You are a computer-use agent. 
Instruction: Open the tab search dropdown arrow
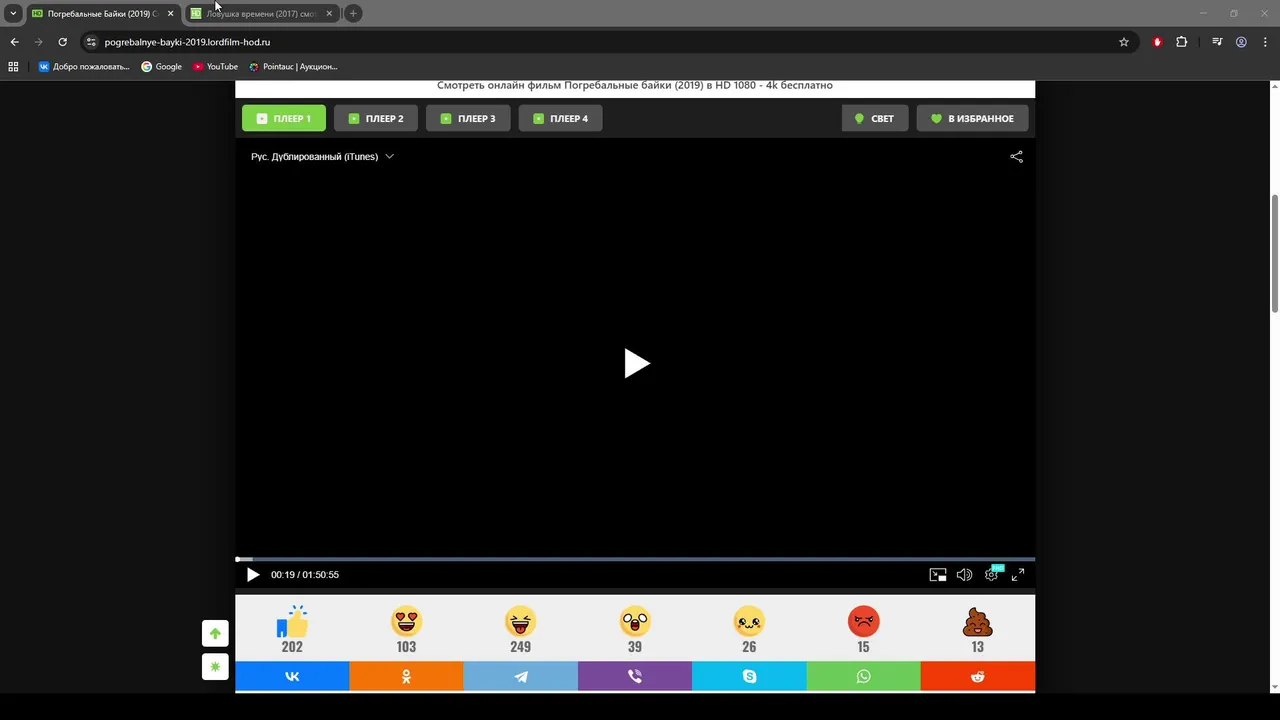click(13, 14)
